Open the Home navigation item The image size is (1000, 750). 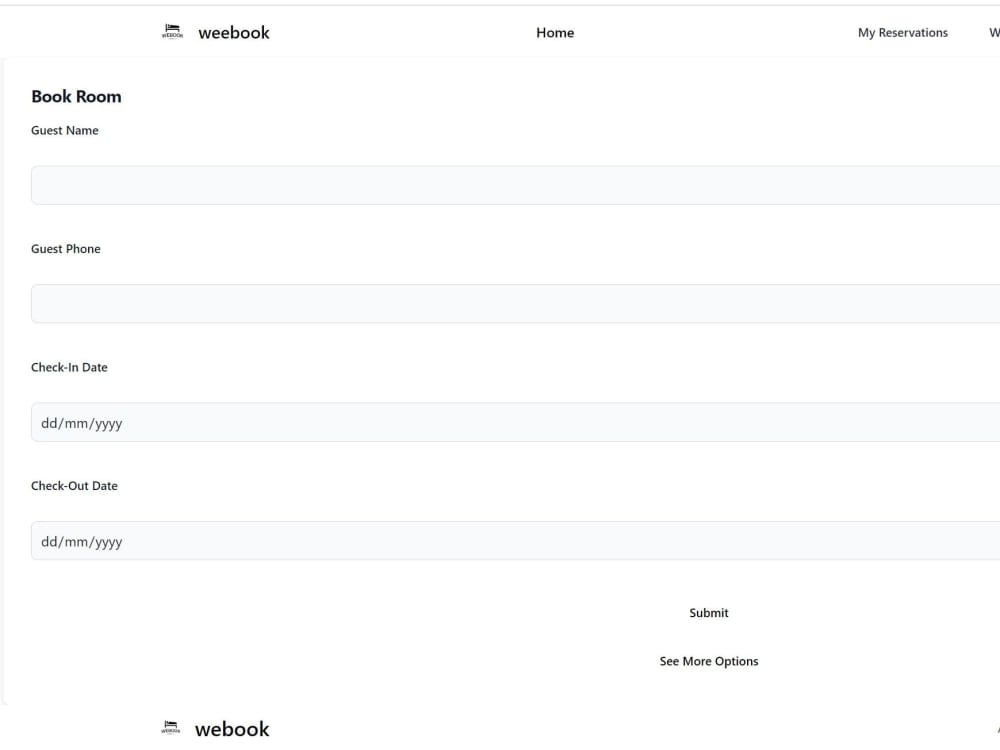pyautogui.click(x=555, y=32)
